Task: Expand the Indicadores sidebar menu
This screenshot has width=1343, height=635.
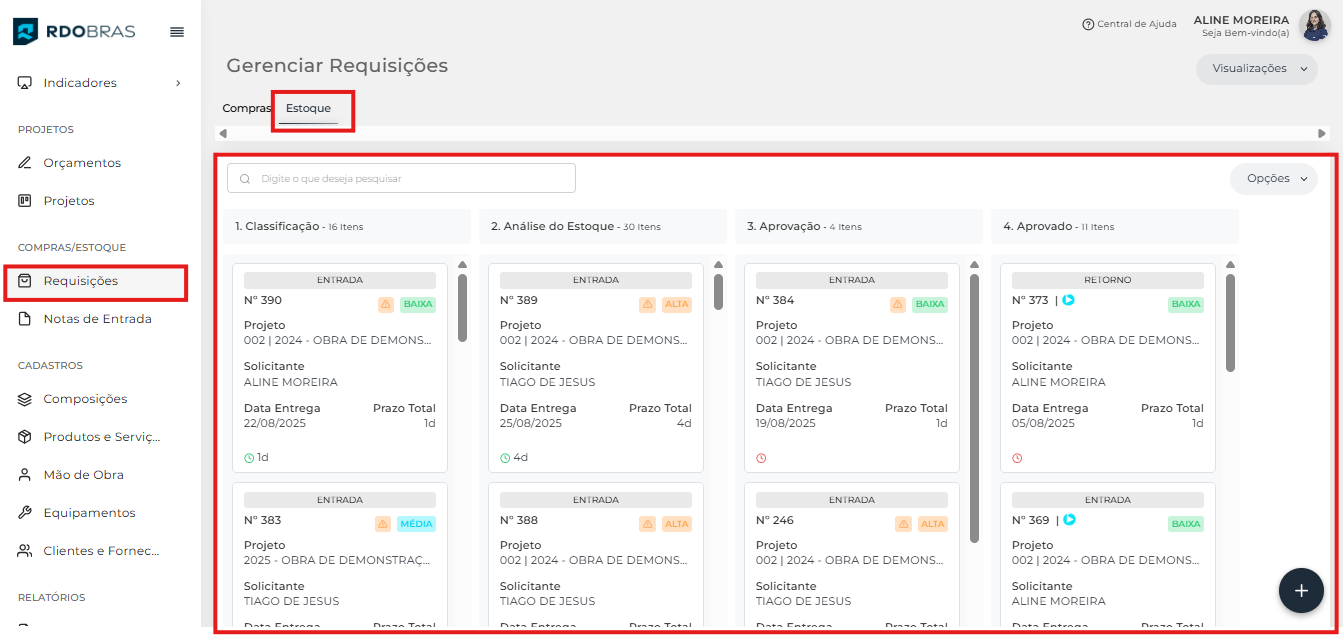Action: [100, 83]
